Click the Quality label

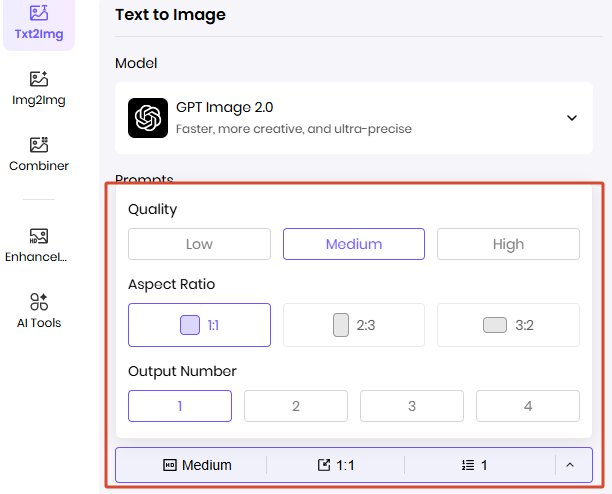(x=153, y=209)
